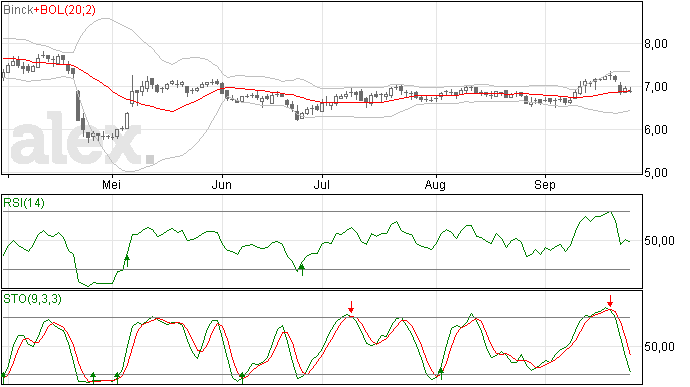Click the green buy arrow in STO at June

242,378
